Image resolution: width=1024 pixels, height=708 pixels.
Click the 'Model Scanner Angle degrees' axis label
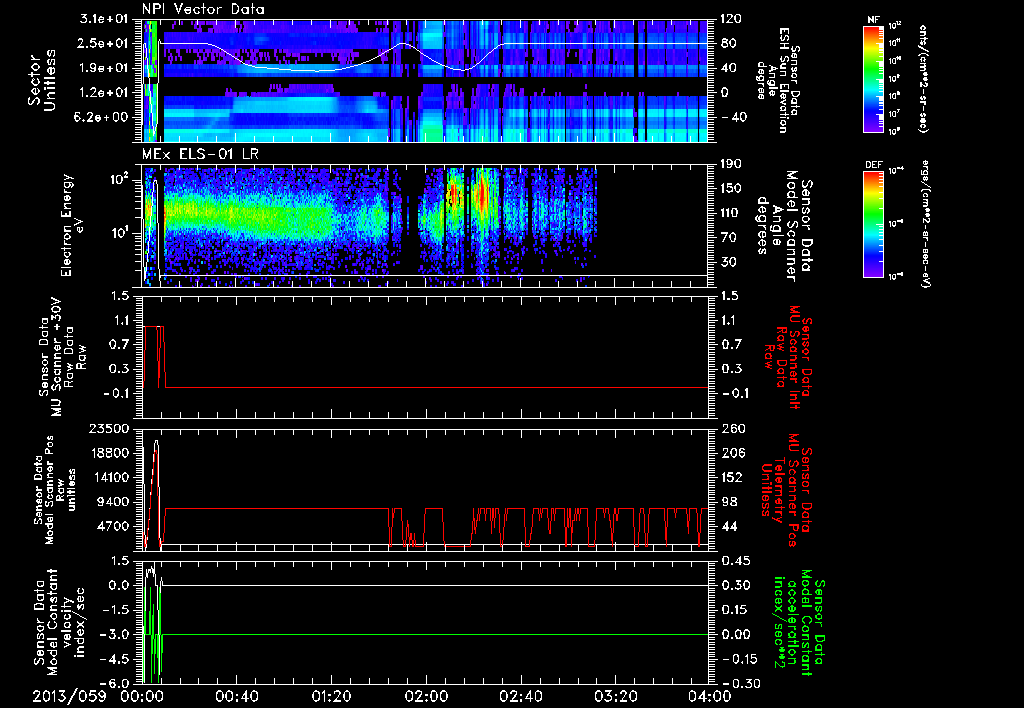784,225
